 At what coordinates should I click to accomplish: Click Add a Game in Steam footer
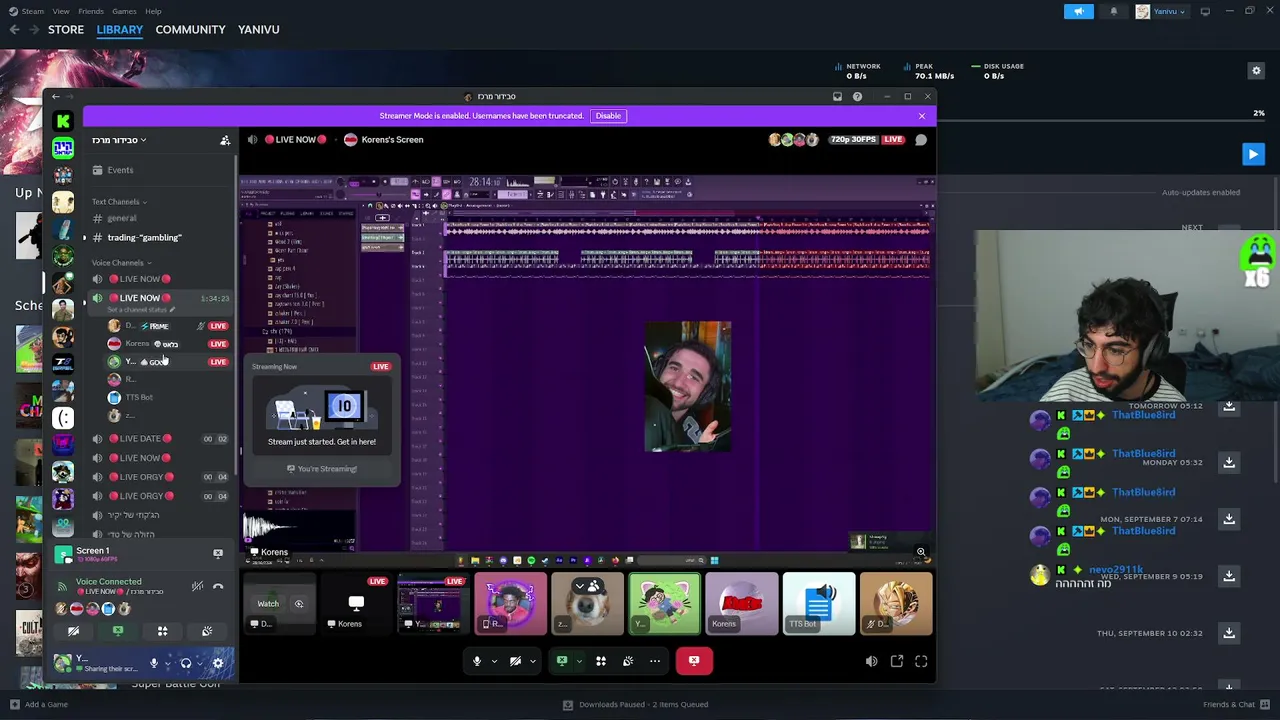click(39, 705)
